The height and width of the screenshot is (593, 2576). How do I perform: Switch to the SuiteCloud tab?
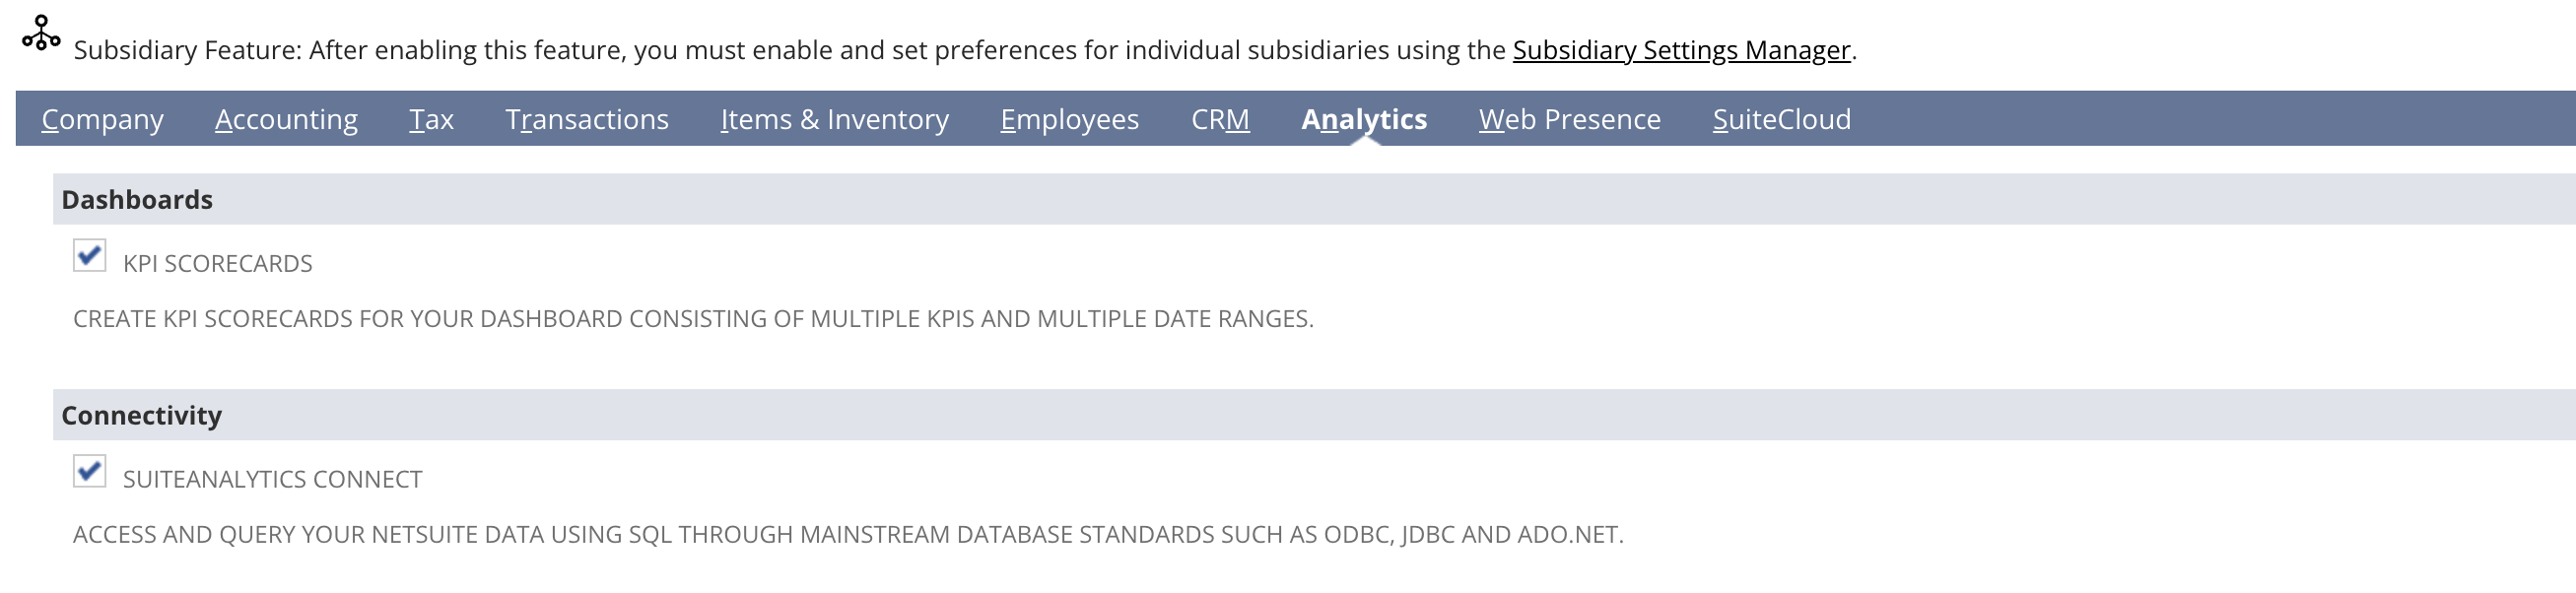click(1781, 119)
